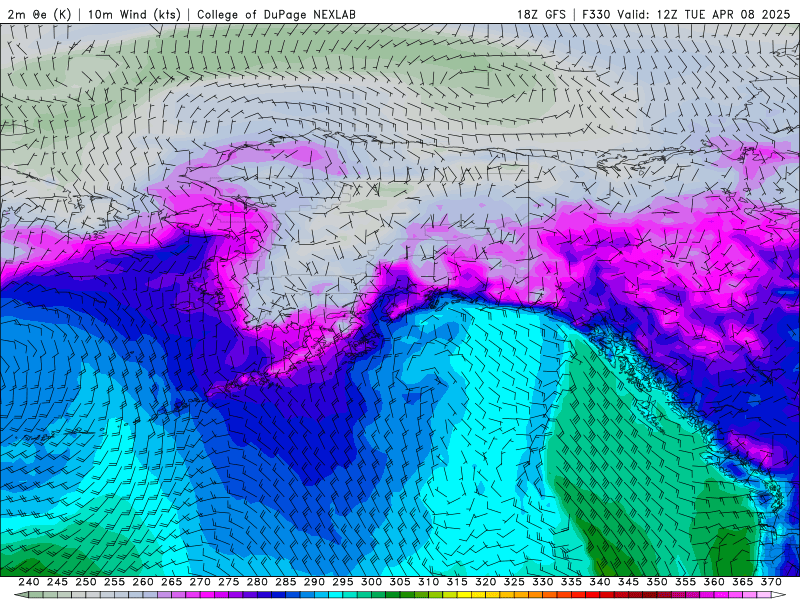Click the left arrow end of the colorbar
Screen dimensions: 800x600
point(21,595)
